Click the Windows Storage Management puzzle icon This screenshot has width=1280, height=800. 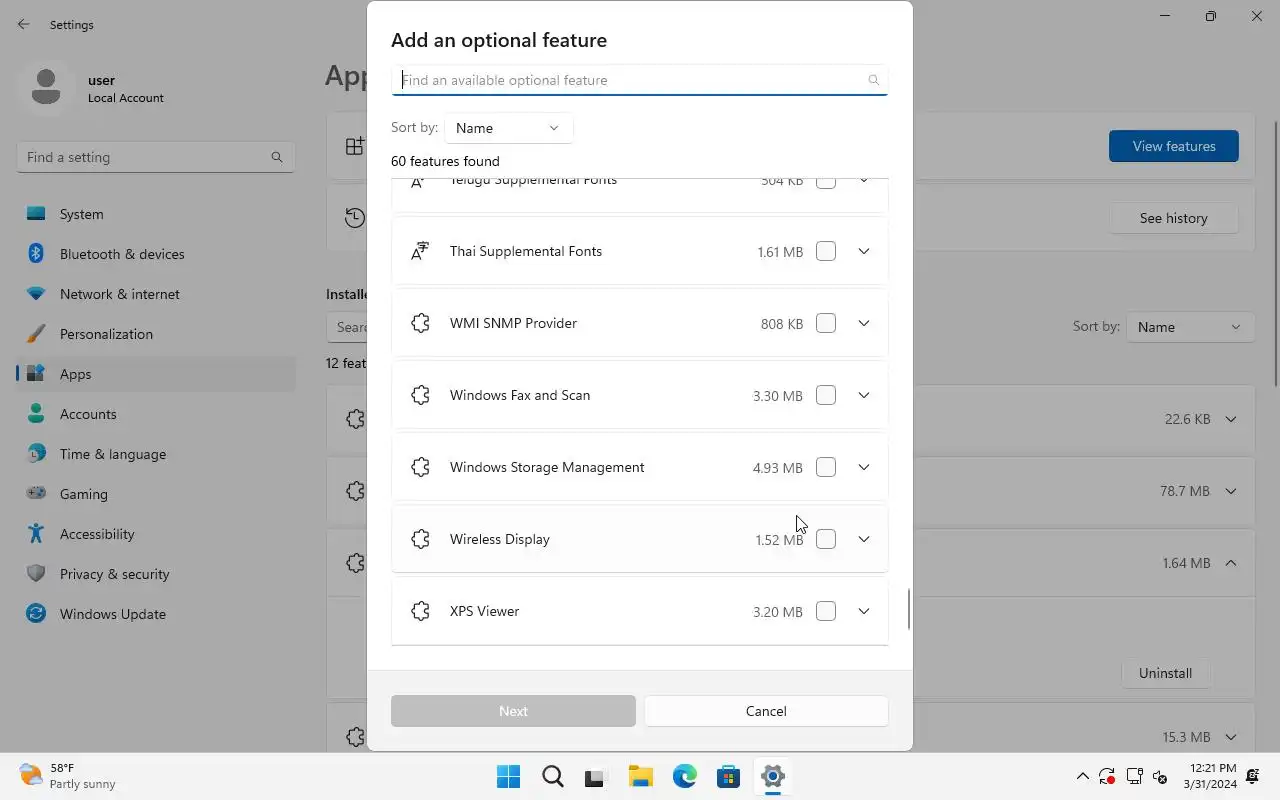(420, 467)
